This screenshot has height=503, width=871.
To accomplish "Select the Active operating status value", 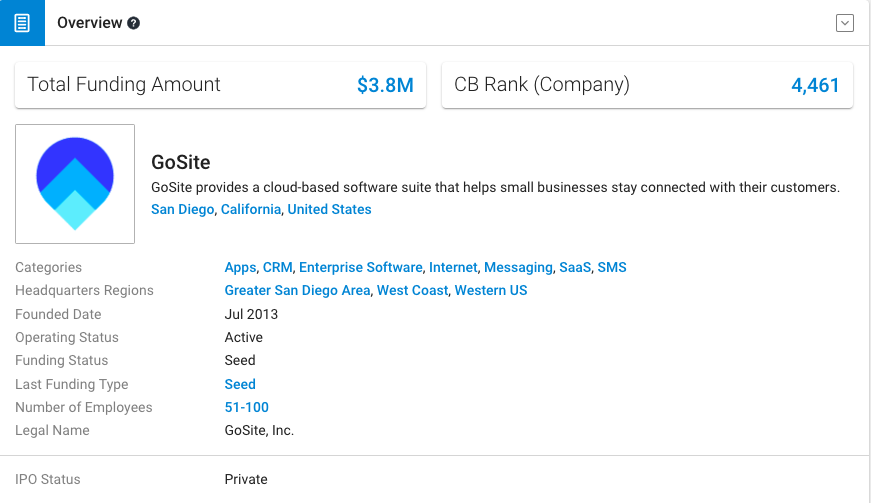I will (x=244, y=338).
